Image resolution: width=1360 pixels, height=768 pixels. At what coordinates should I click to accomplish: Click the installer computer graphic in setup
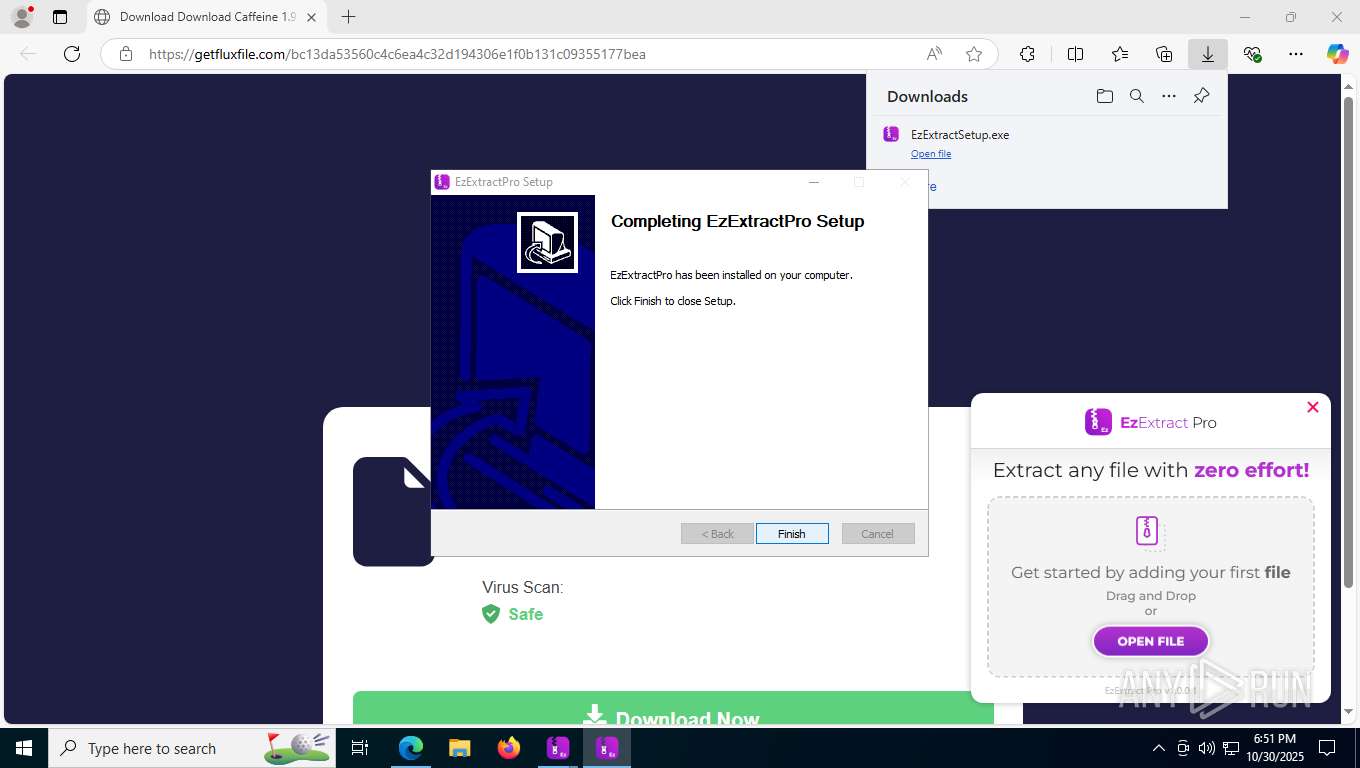[547, 242]
